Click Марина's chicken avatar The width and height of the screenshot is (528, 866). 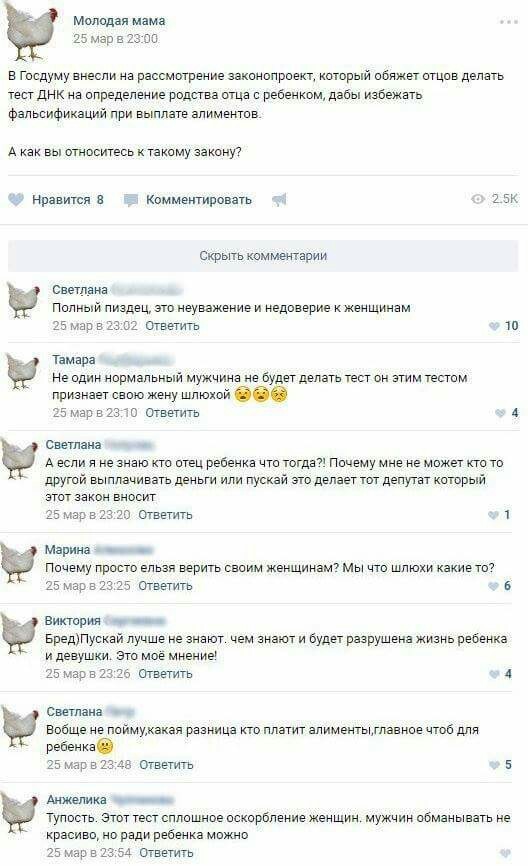point(19,562)
